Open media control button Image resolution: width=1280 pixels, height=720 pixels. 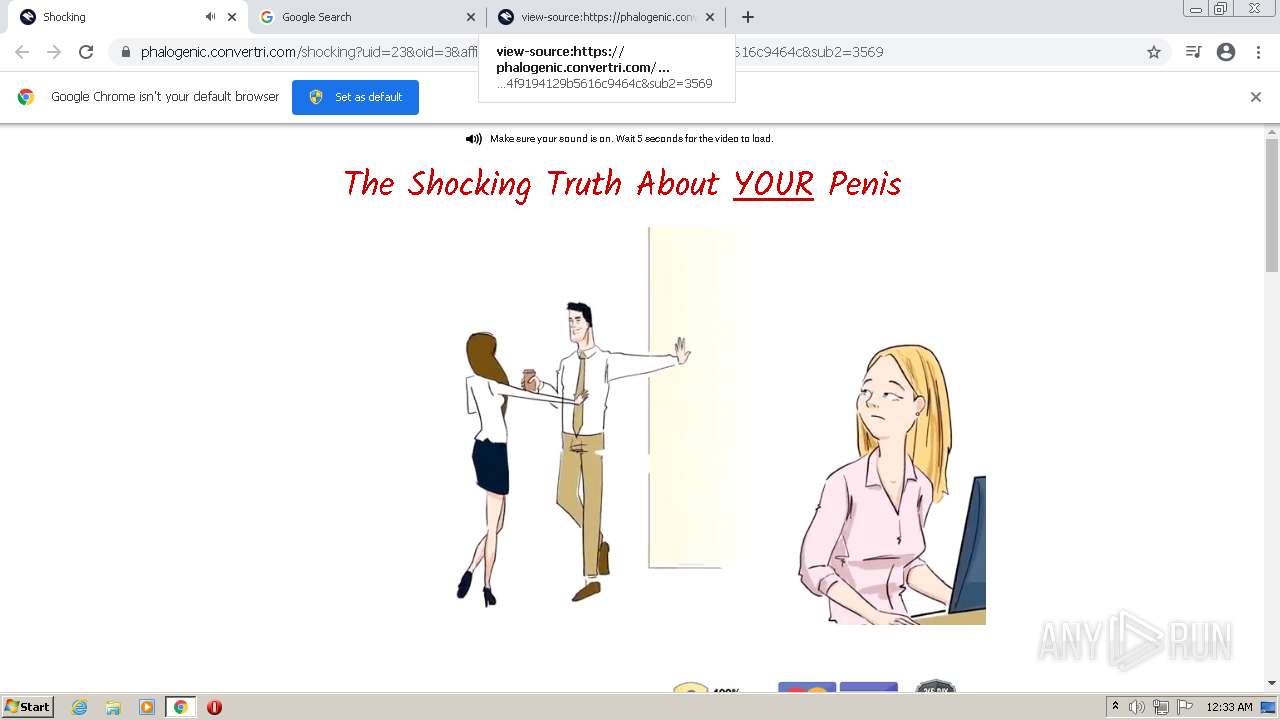pyautogui.click(x=1193, y=52)
